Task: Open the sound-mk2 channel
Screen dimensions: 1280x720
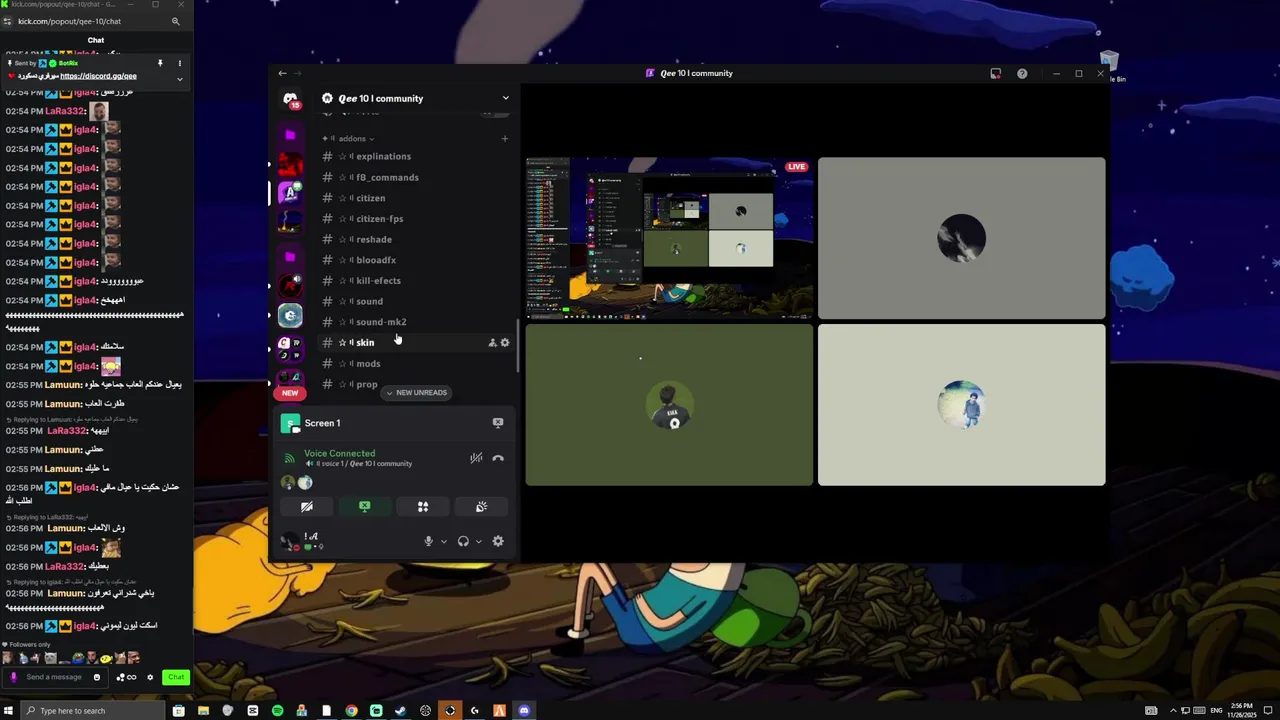Action: click(416, 322)
